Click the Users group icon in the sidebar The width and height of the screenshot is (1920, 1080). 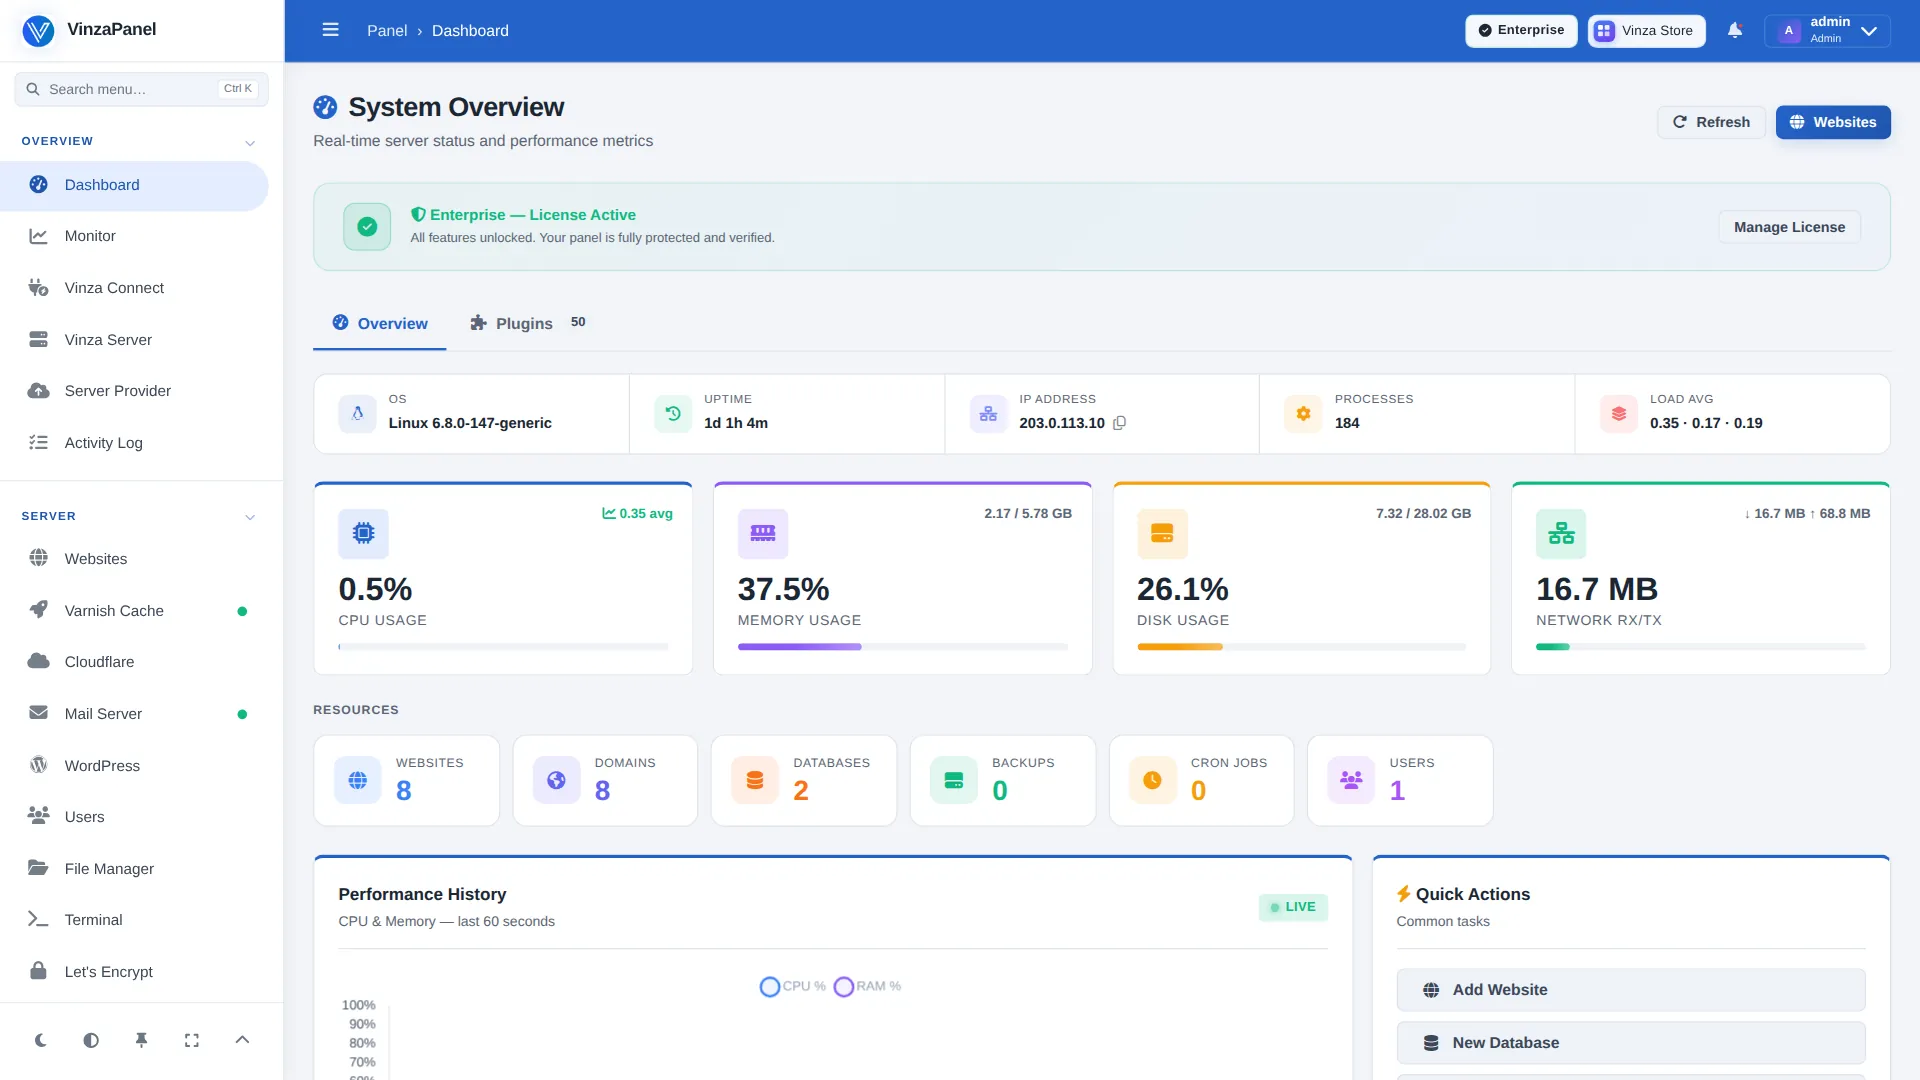[38, 816]
